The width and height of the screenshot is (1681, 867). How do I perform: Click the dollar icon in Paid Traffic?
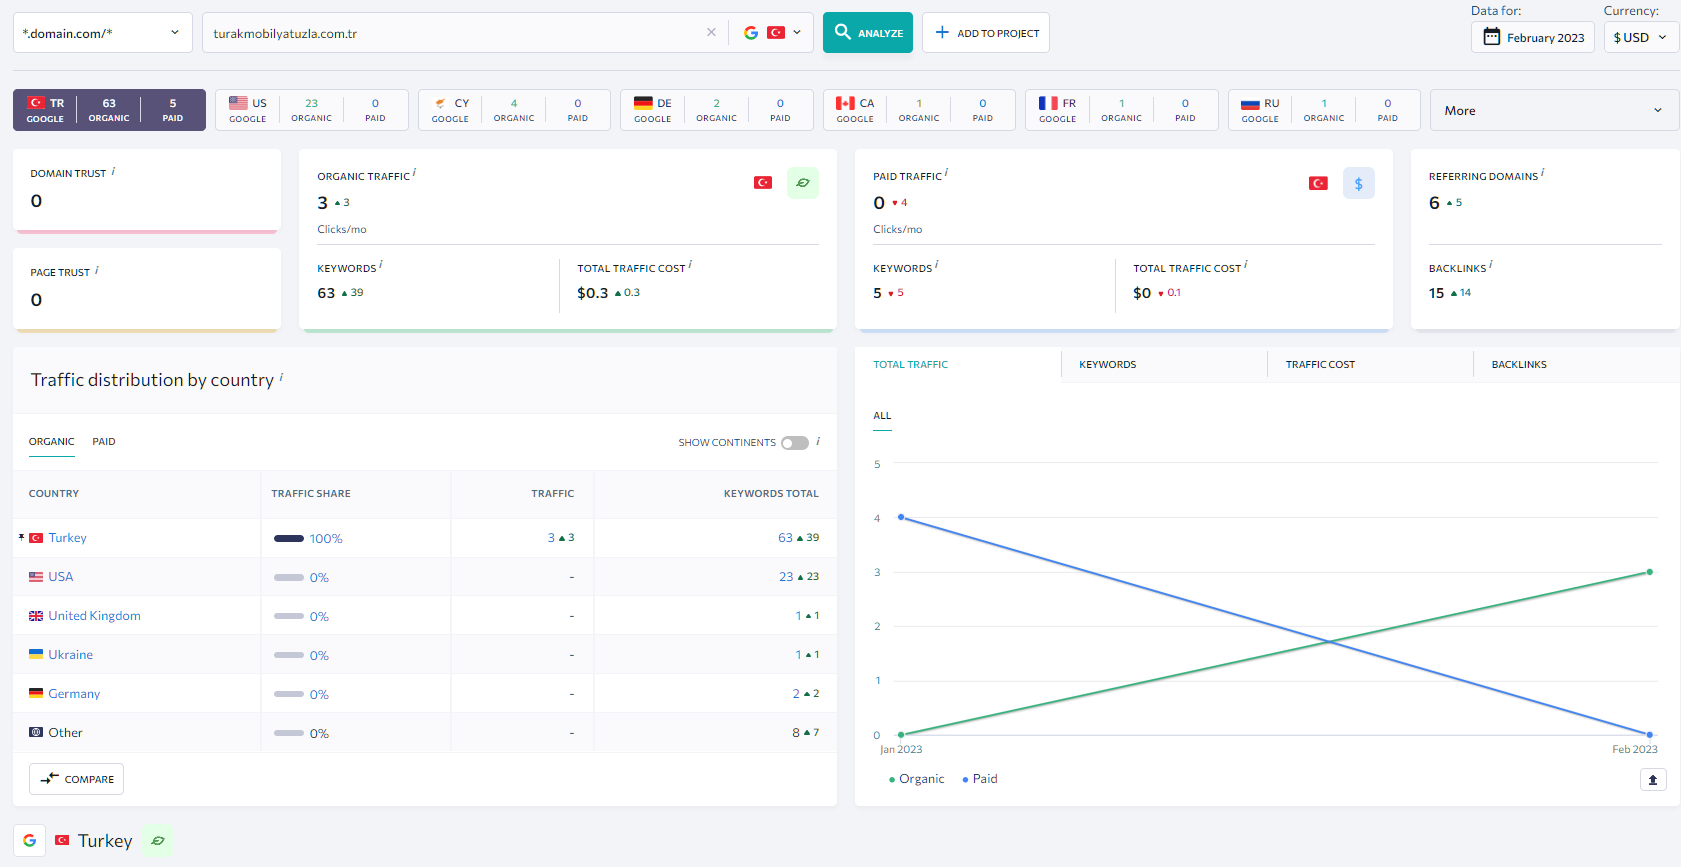coord(1358,183)
